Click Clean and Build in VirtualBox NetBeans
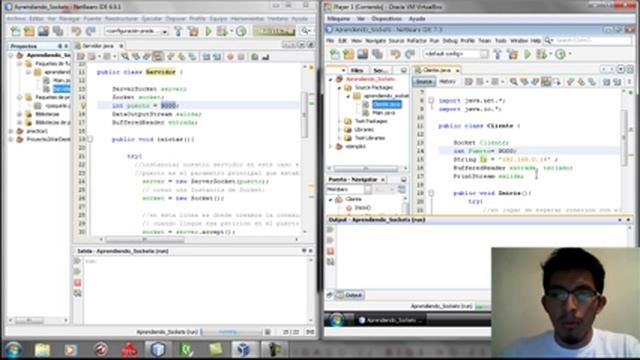640x360 pixels. coord(512,54)
